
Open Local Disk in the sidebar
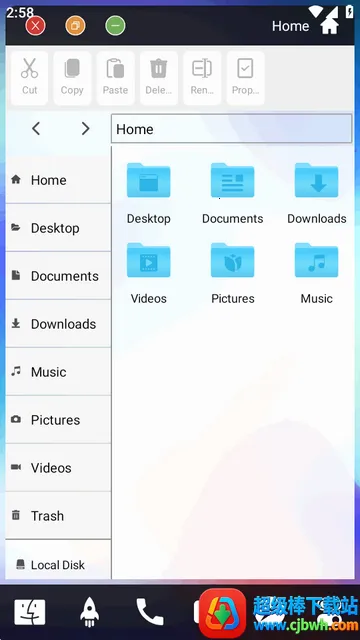tap(58, 564)
